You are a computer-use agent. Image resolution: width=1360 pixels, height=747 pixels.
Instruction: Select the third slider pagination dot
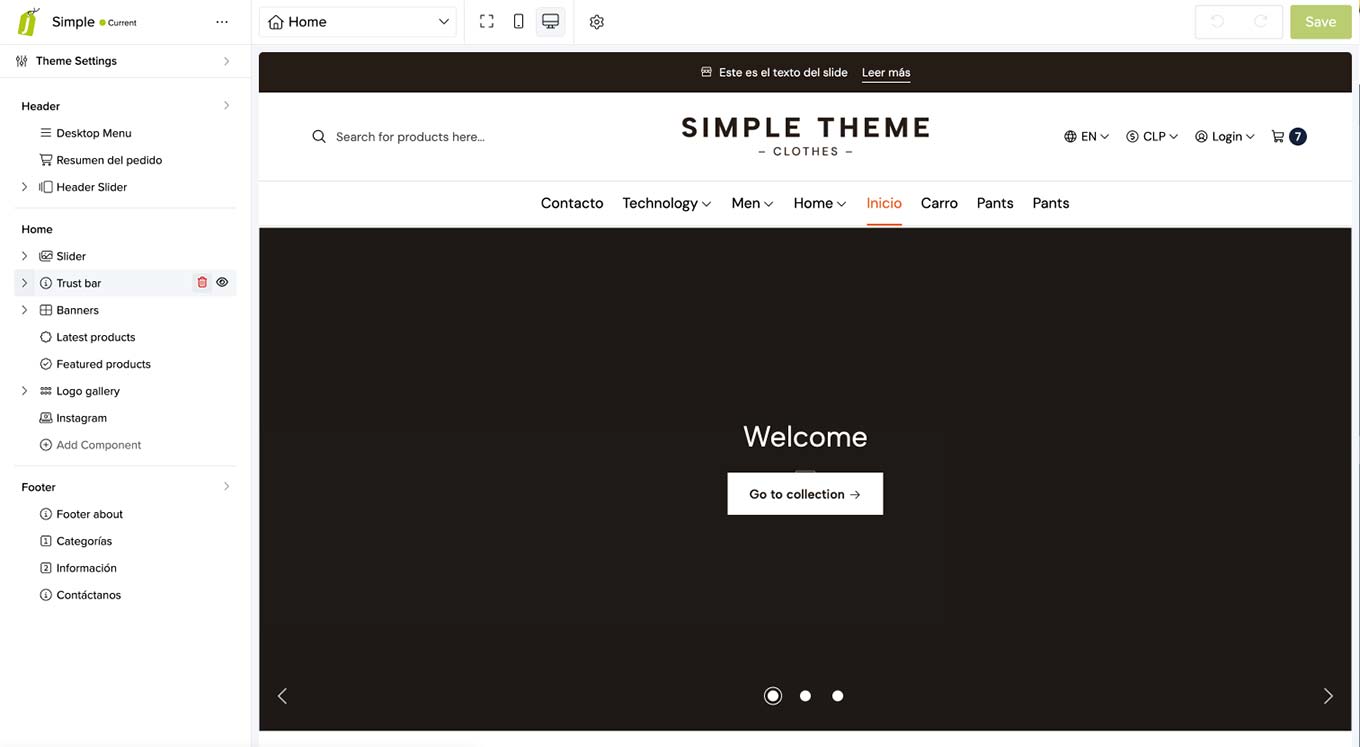[x=837, y=695]
